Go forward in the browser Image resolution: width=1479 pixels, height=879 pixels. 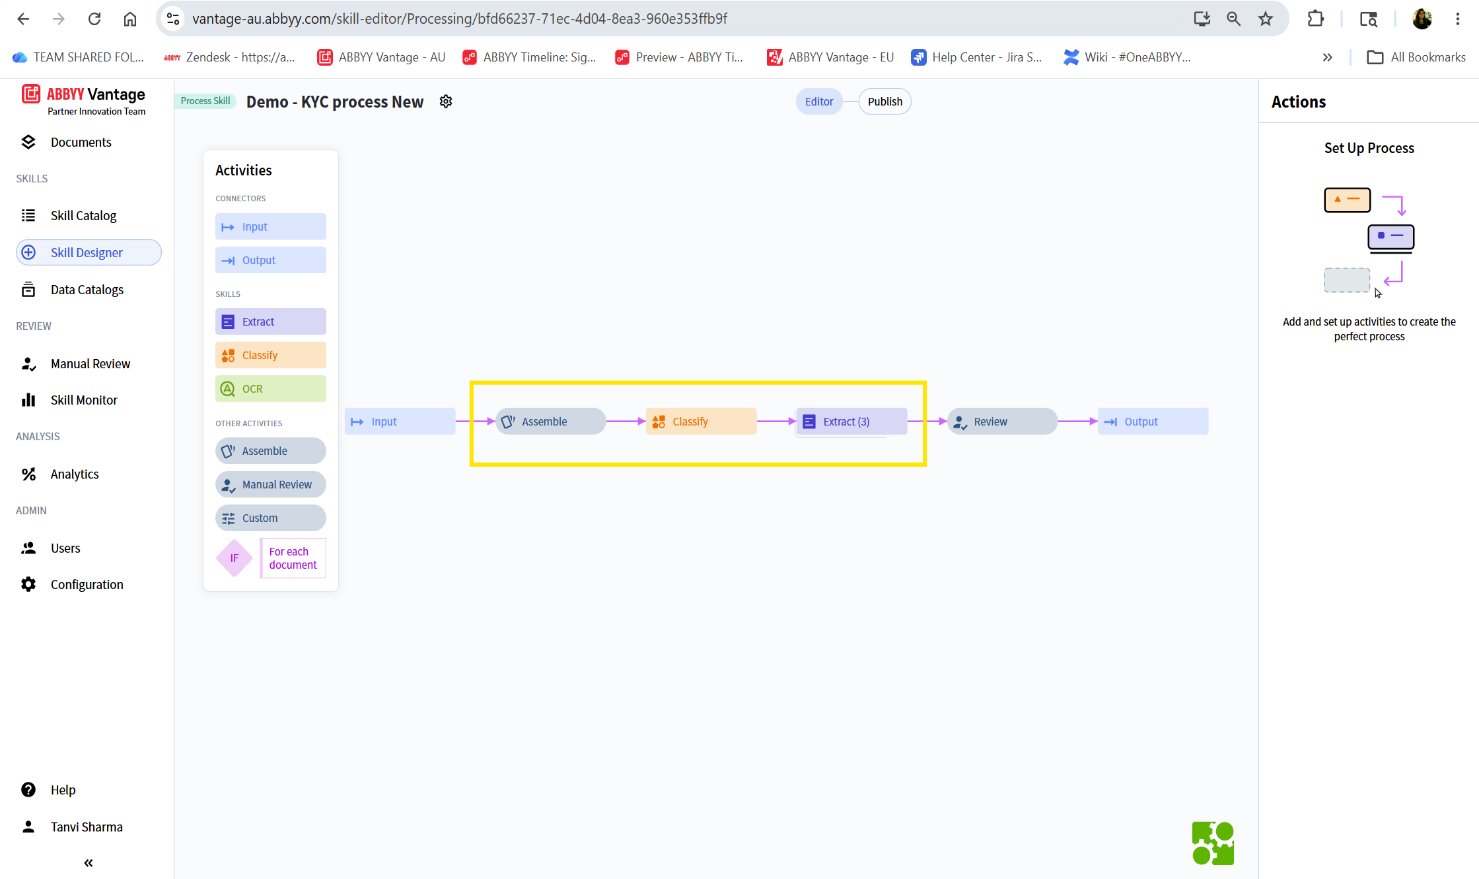(58, 18)
